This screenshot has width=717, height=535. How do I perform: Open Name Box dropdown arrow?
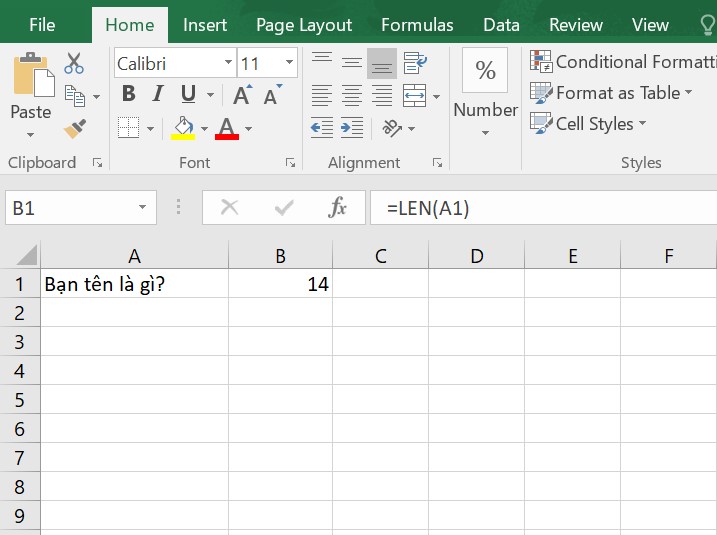click(x=143, y=208)
